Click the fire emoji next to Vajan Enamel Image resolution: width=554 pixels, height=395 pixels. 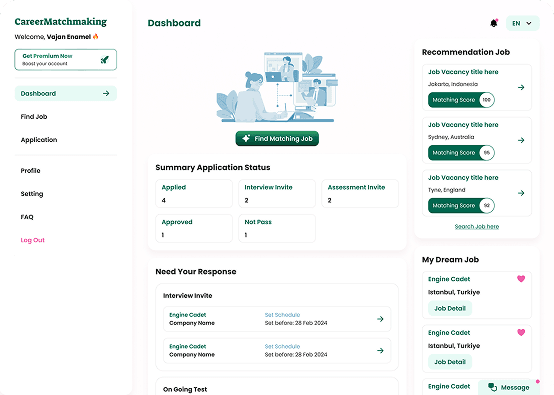(95, 36)
